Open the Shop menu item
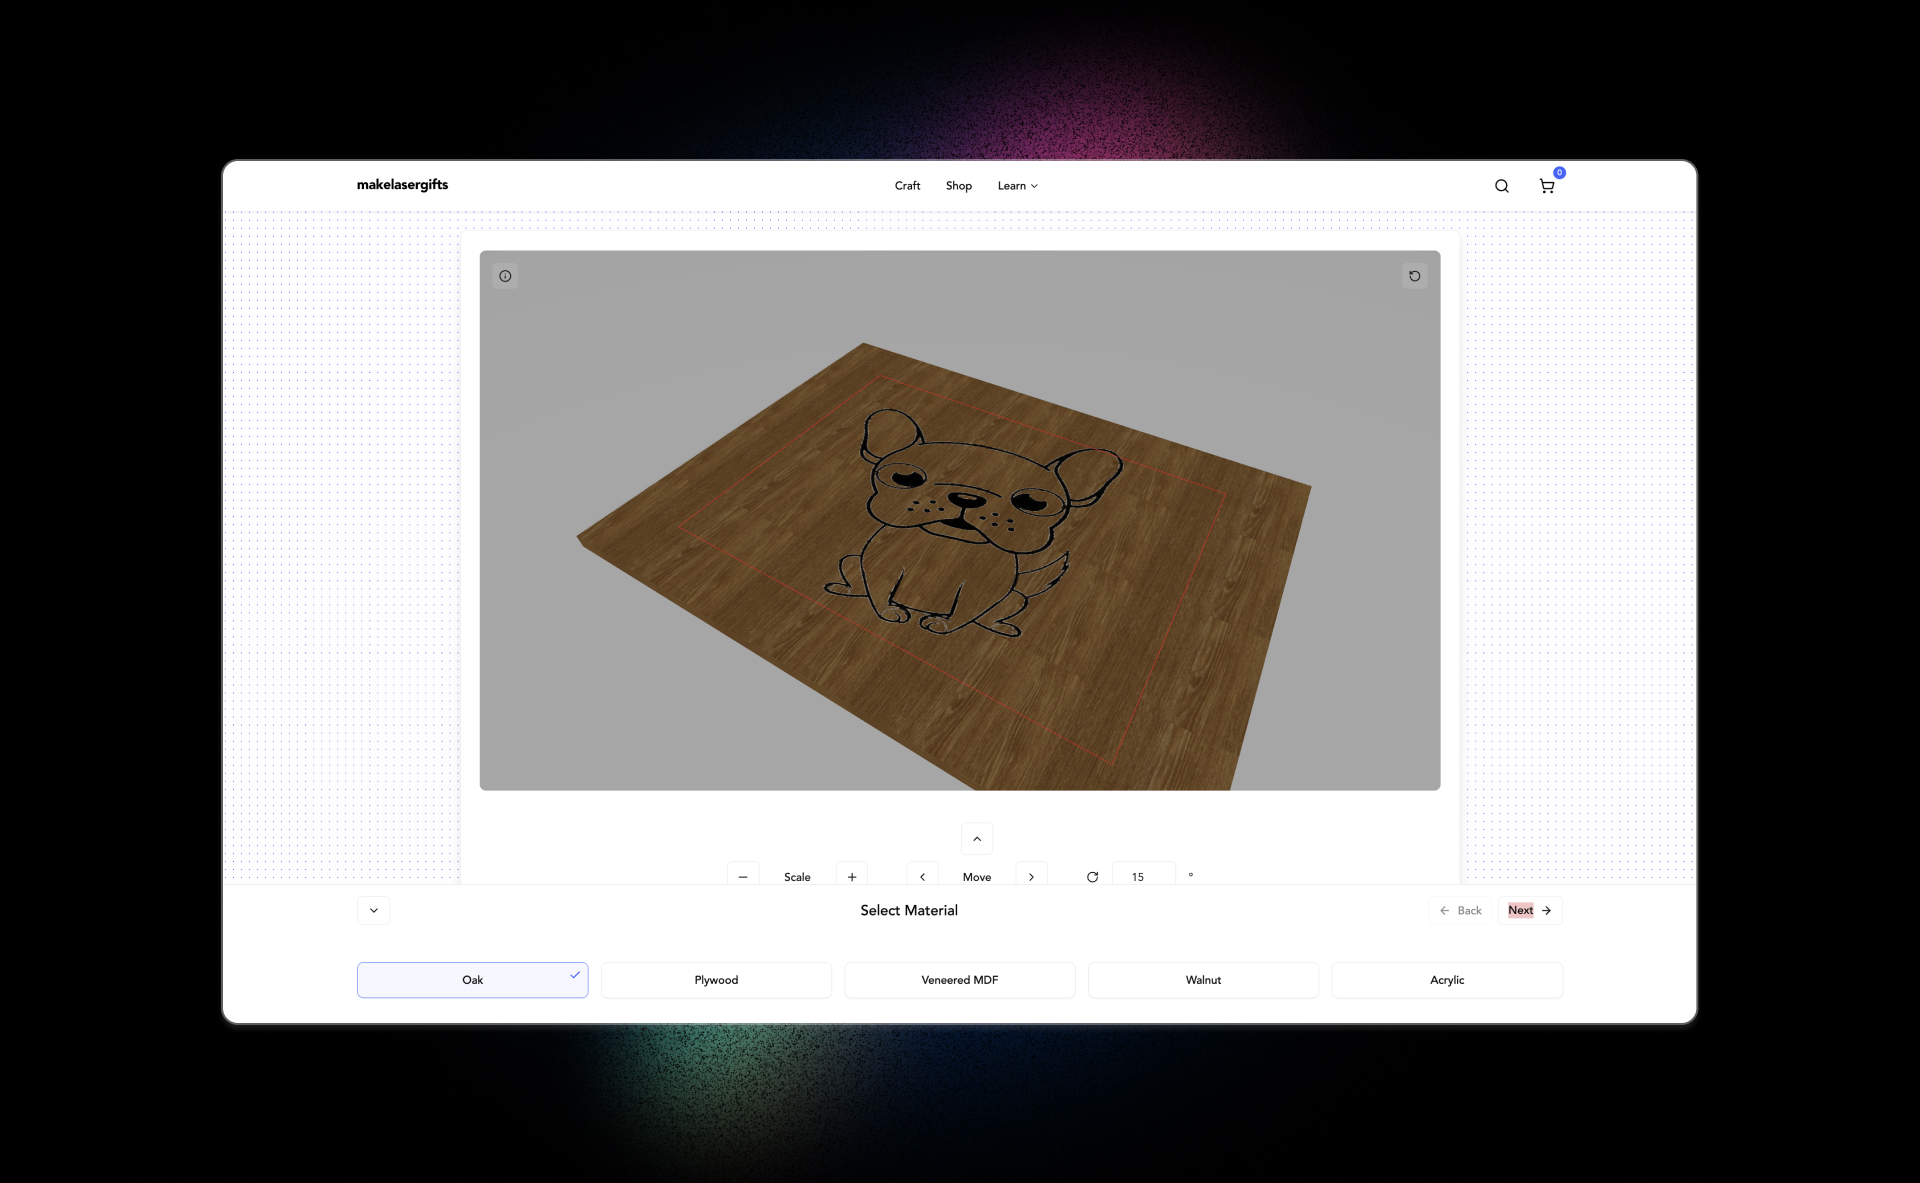The width and height of the screenshot is (1920, 1183). (958, 186)
